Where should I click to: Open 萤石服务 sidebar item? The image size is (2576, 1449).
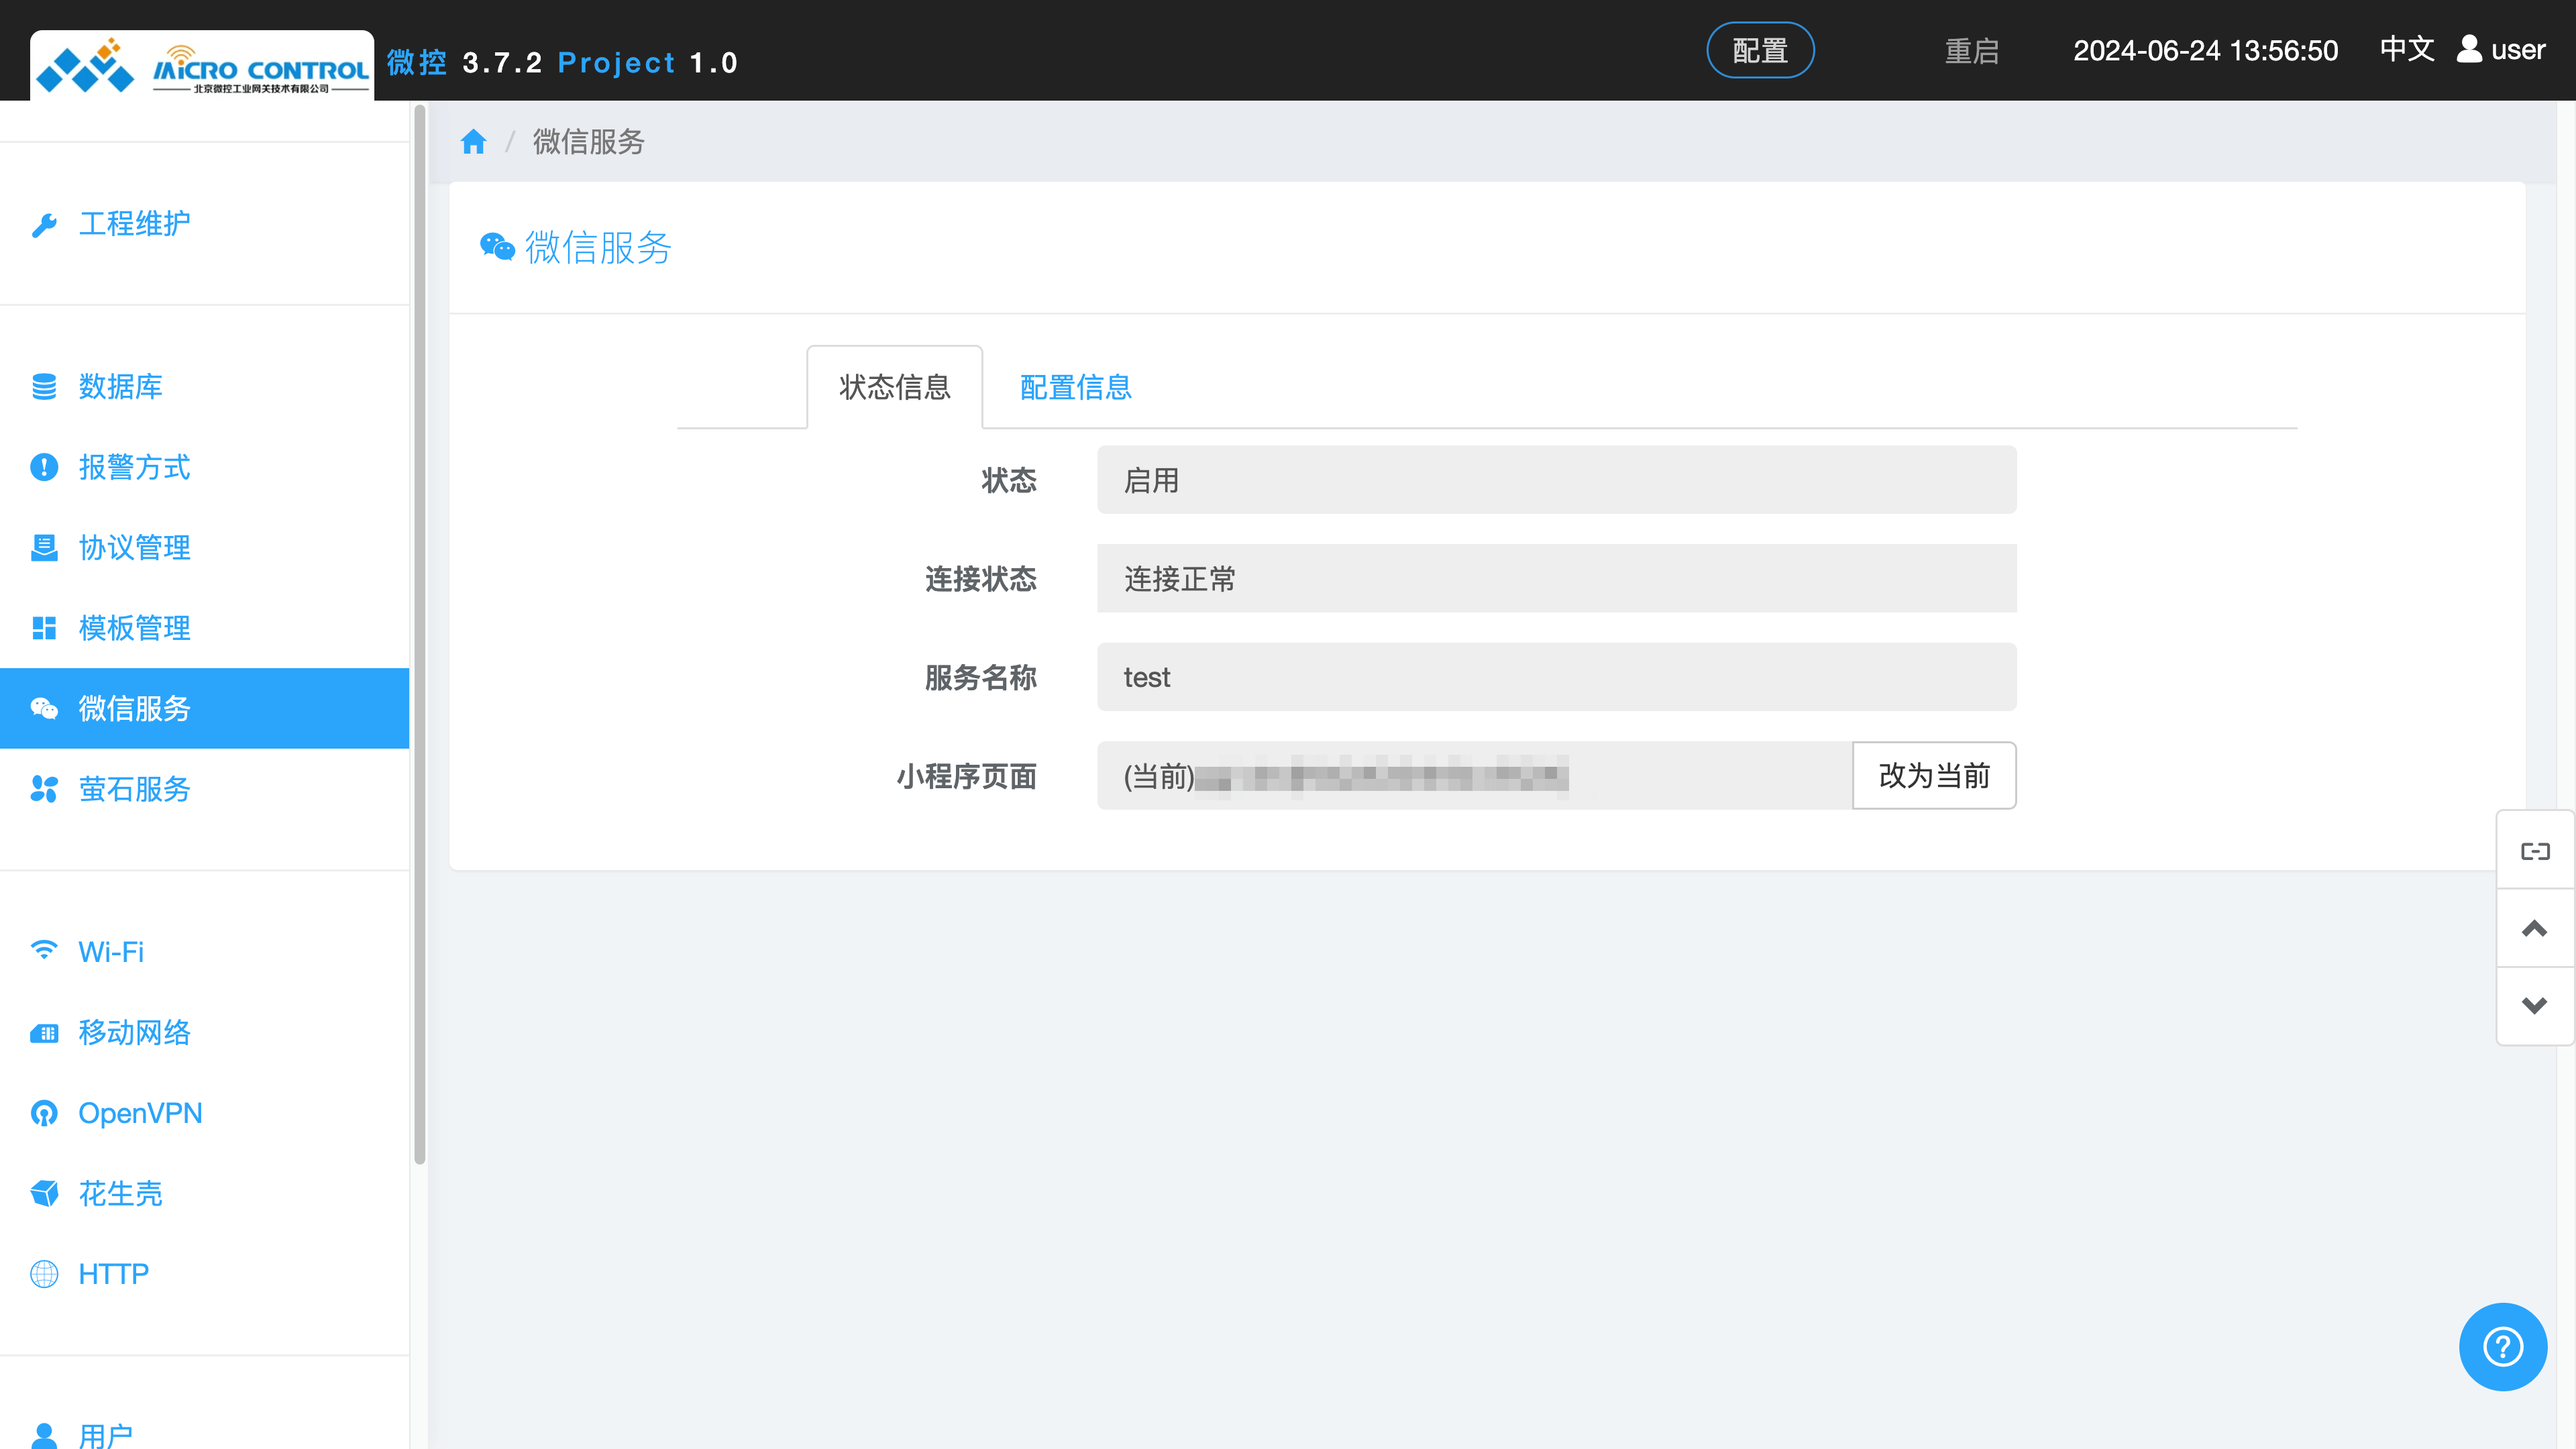(x=134, y=789)
